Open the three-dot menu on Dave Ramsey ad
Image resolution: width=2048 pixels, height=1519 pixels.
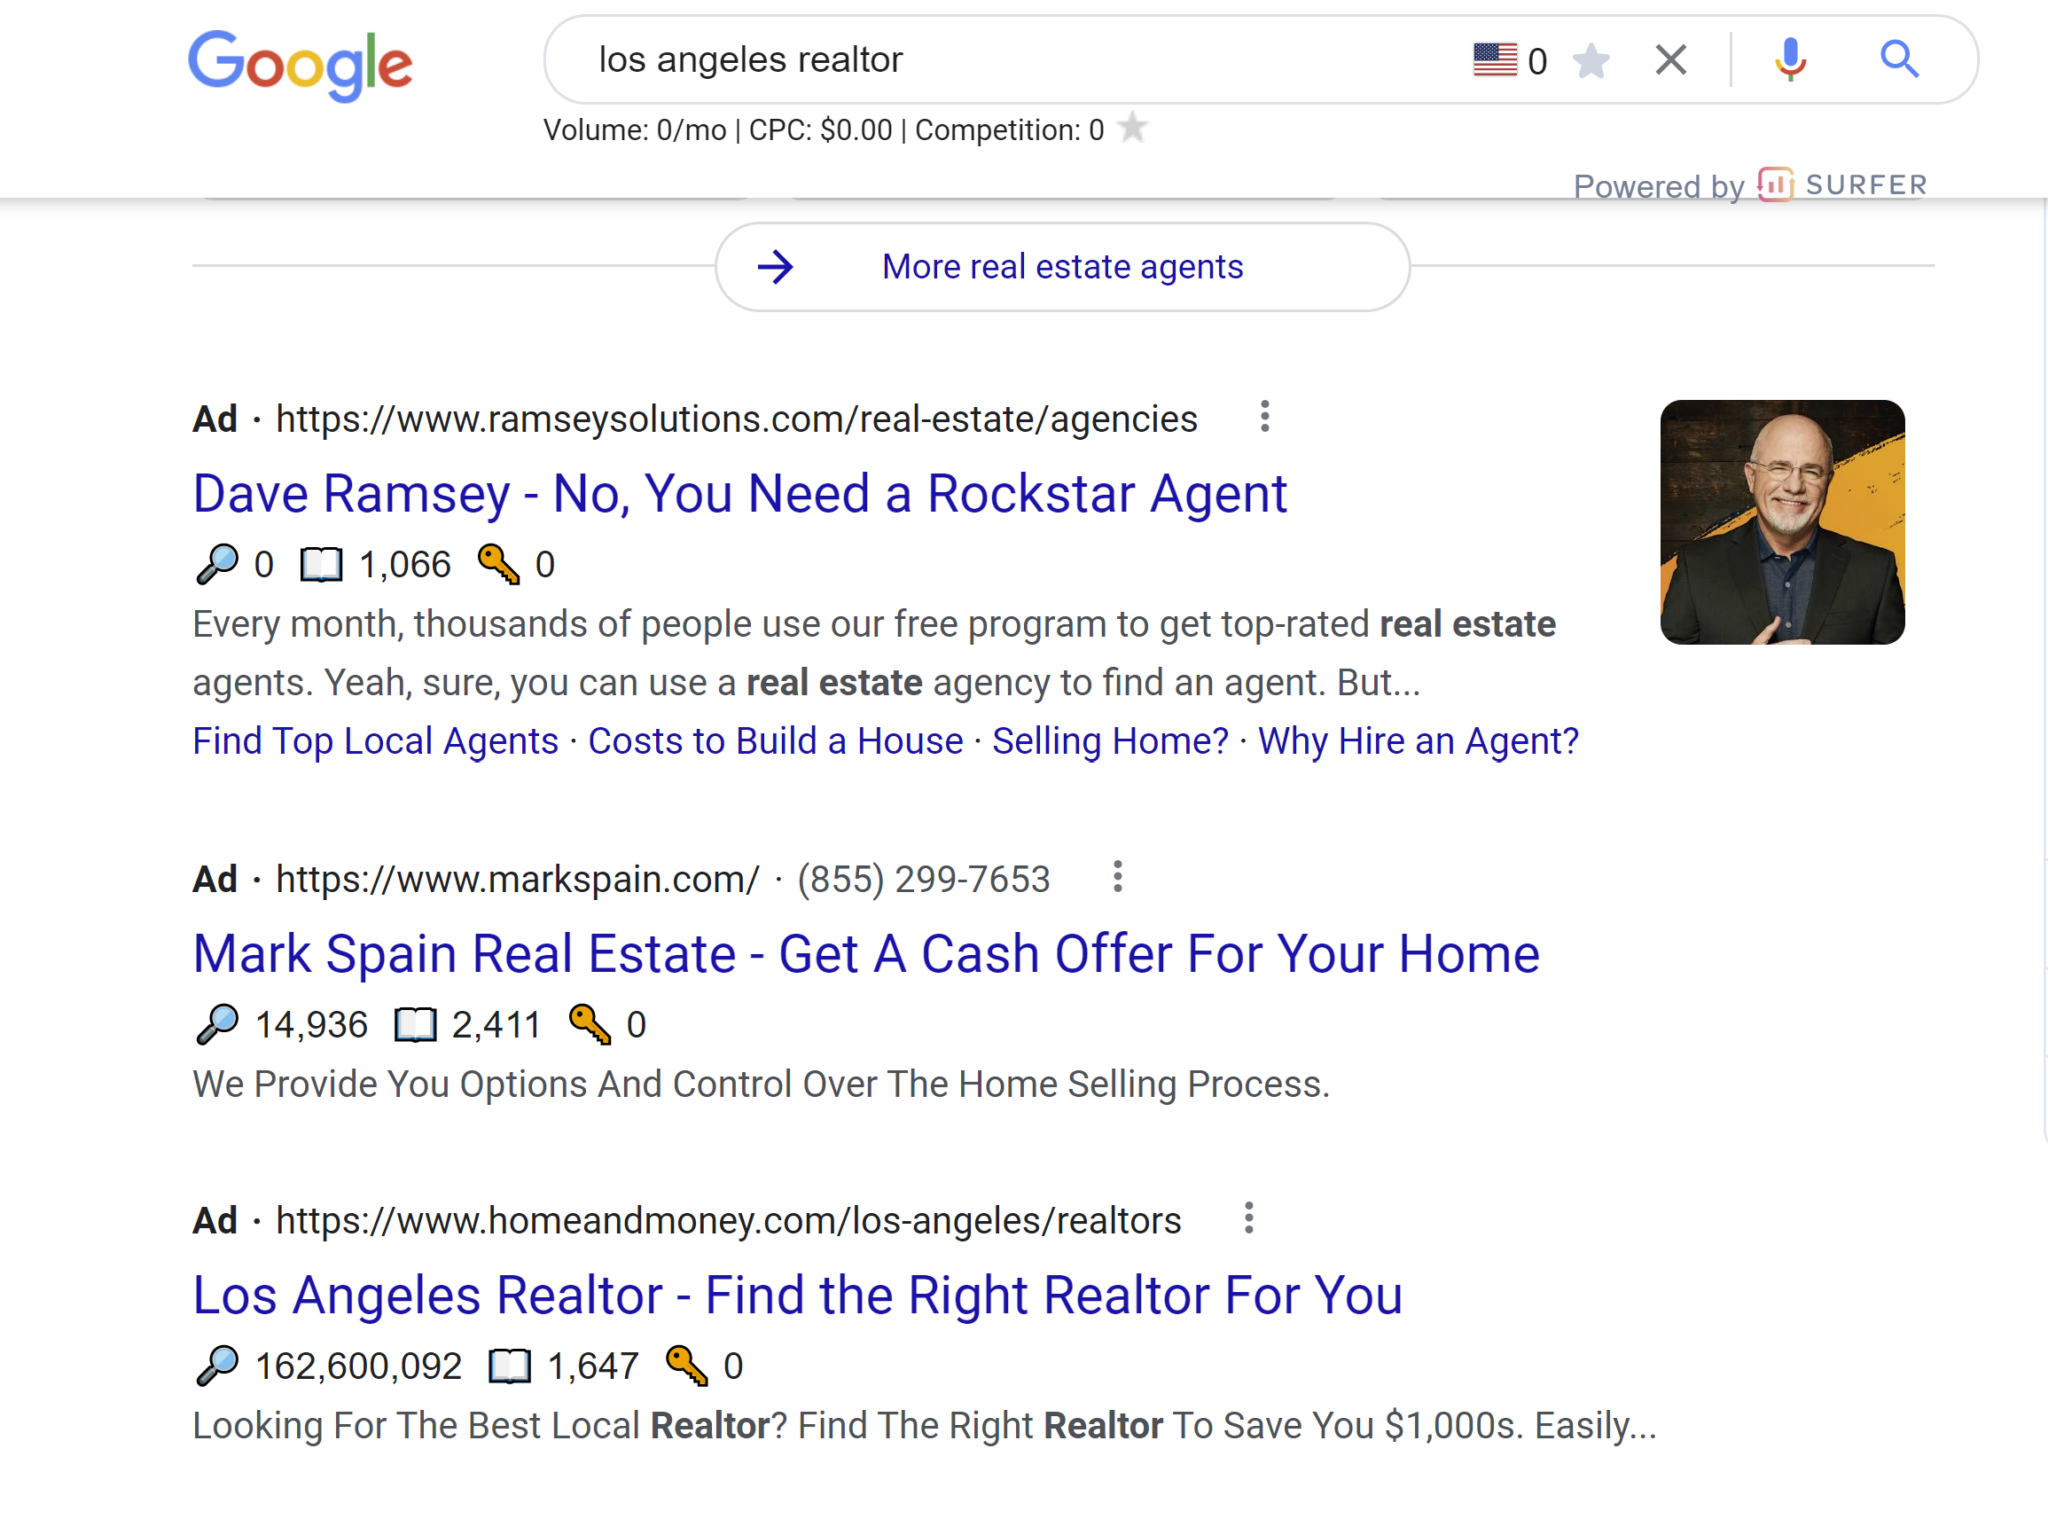(x=1263, y=418)
